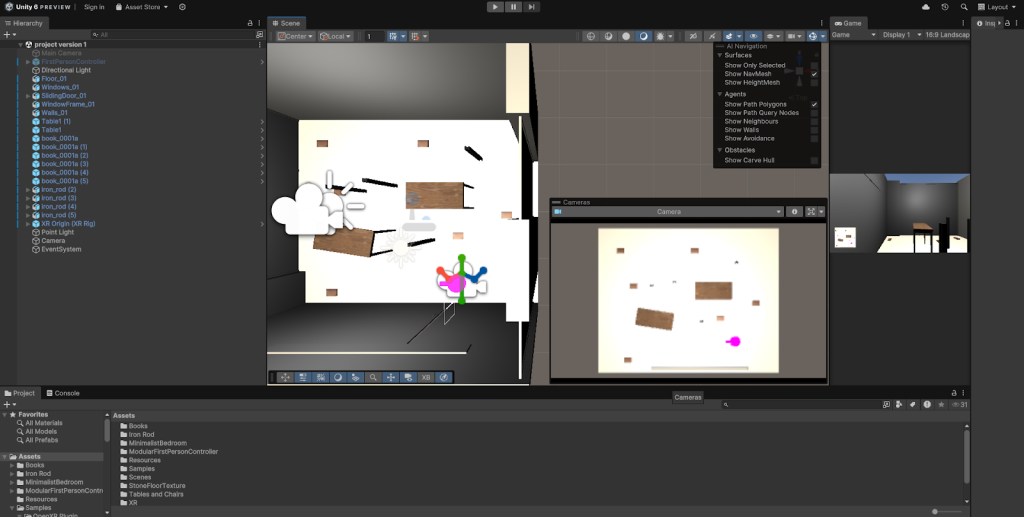
Task: Click the Pause button in the top toolbar
Action: [513, 7]
